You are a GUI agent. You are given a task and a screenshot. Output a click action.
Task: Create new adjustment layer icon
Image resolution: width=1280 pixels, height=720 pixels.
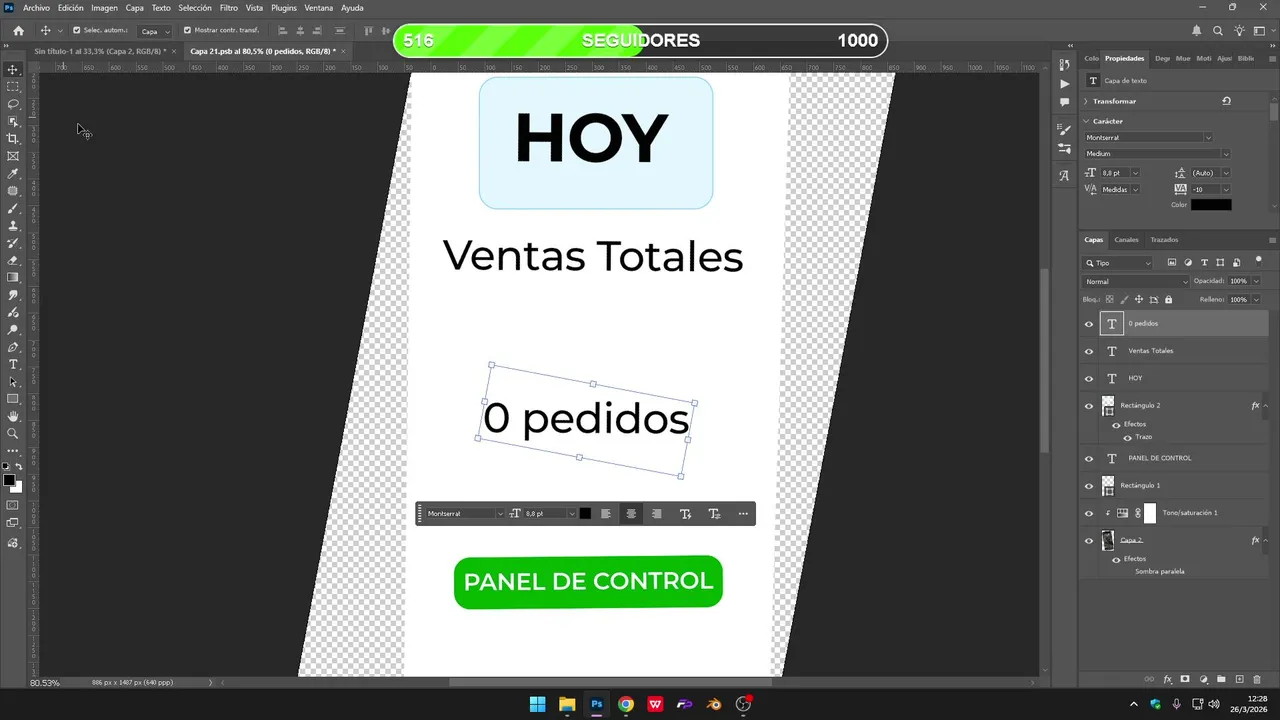(1204, 680)
